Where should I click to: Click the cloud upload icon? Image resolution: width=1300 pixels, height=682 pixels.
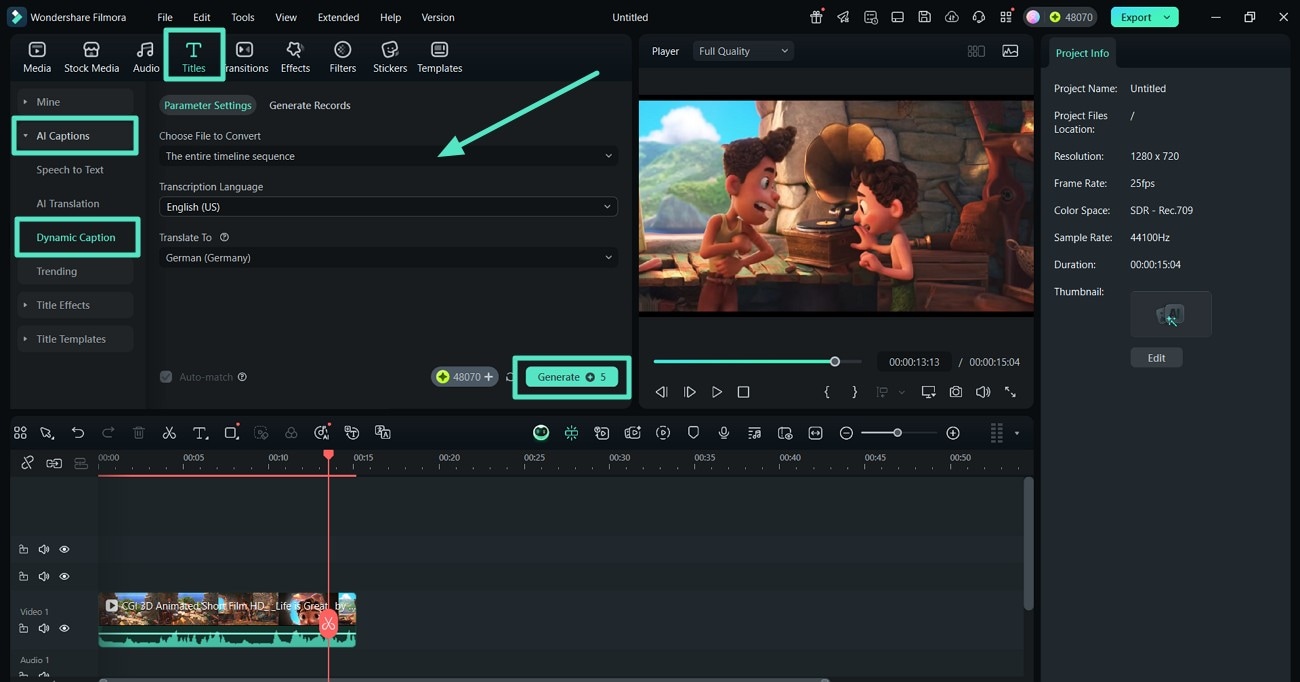tap(952, 17)
